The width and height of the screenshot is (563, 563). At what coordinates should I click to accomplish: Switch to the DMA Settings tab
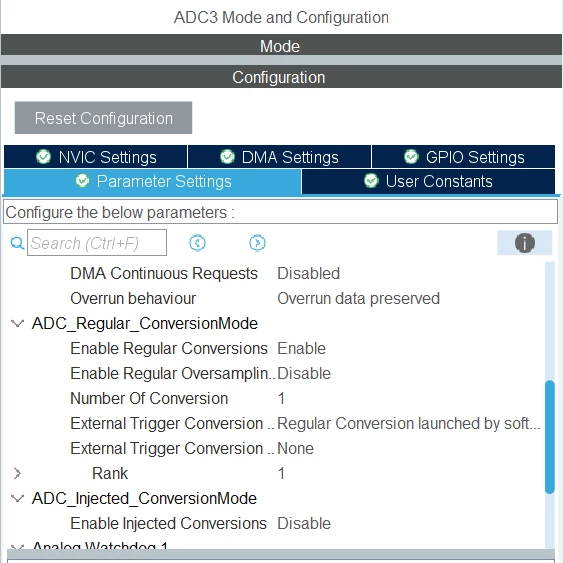click(x=279, y=157)
